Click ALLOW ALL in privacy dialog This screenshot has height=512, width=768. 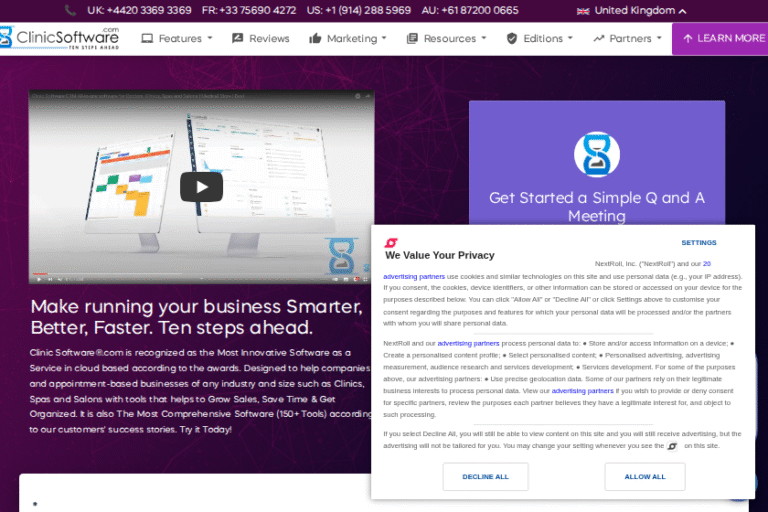(645, 477)
